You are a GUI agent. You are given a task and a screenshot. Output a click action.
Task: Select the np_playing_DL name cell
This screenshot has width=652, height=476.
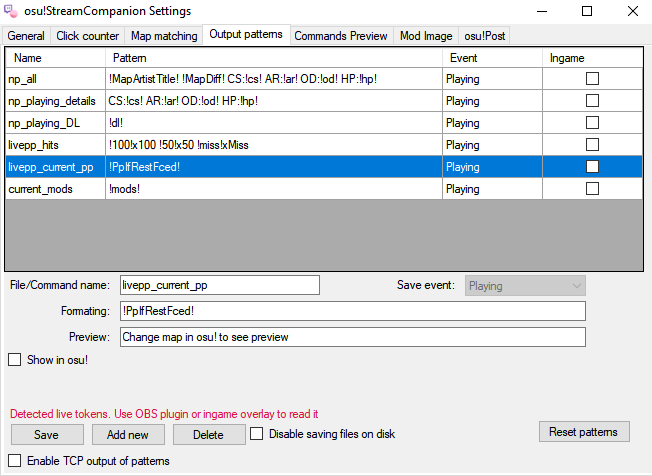(56, 123)
